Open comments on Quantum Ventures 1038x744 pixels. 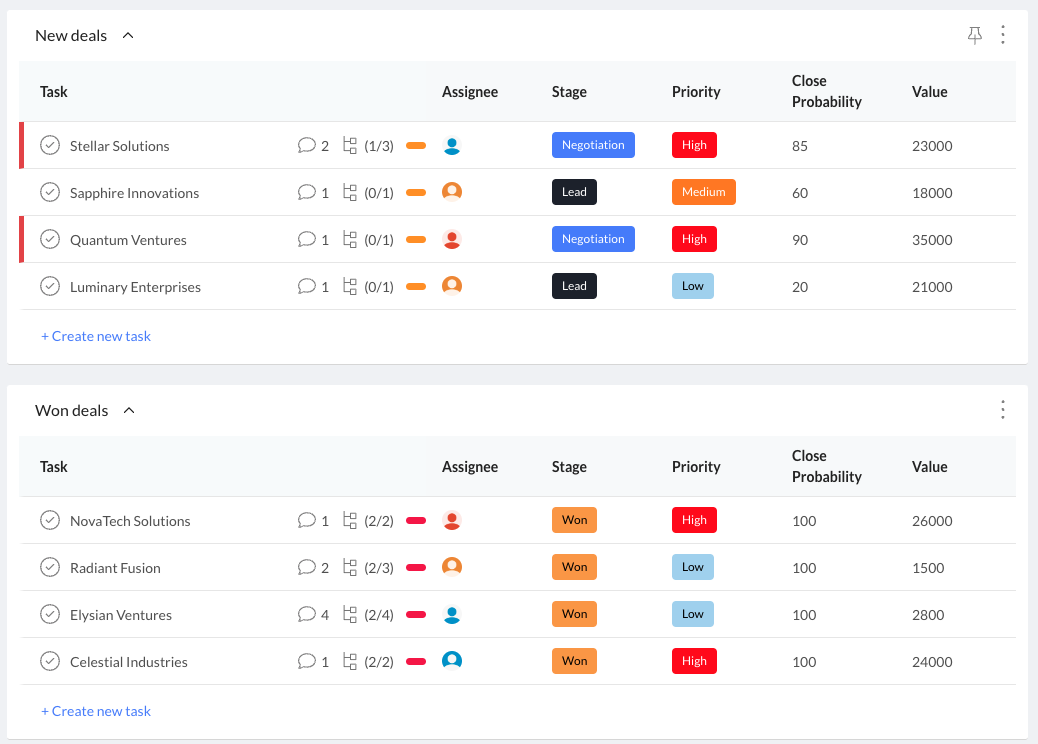click(x=307, y=239)
